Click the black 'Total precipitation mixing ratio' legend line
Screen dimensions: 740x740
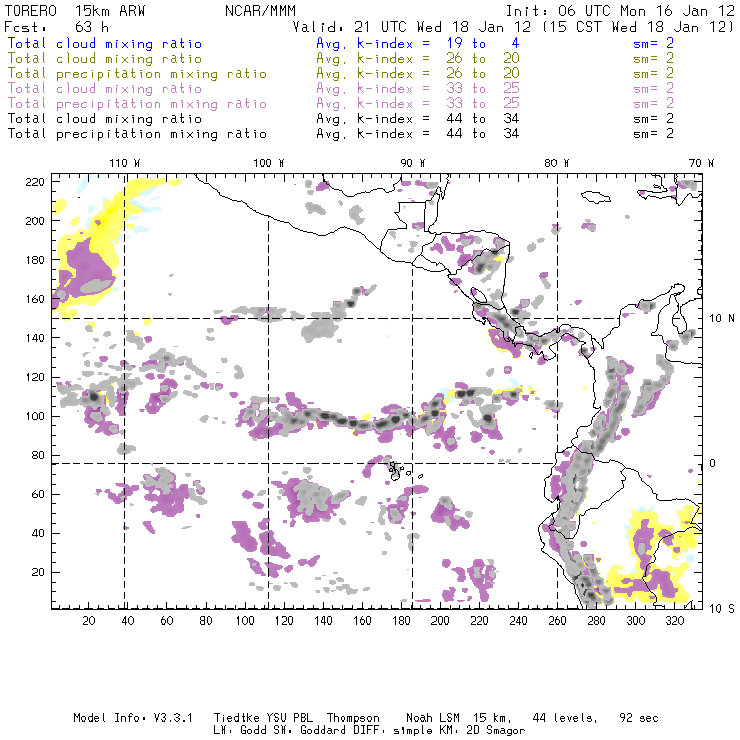(137, 134)
